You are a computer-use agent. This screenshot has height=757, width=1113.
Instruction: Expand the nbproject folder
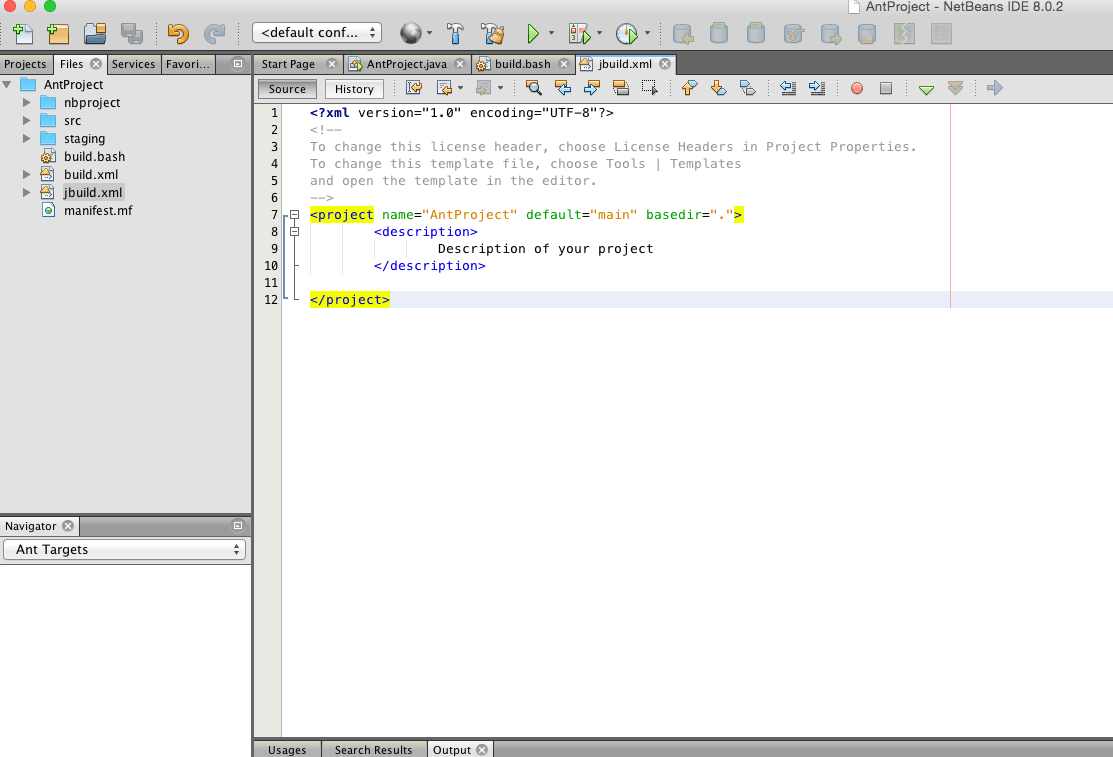27,103
